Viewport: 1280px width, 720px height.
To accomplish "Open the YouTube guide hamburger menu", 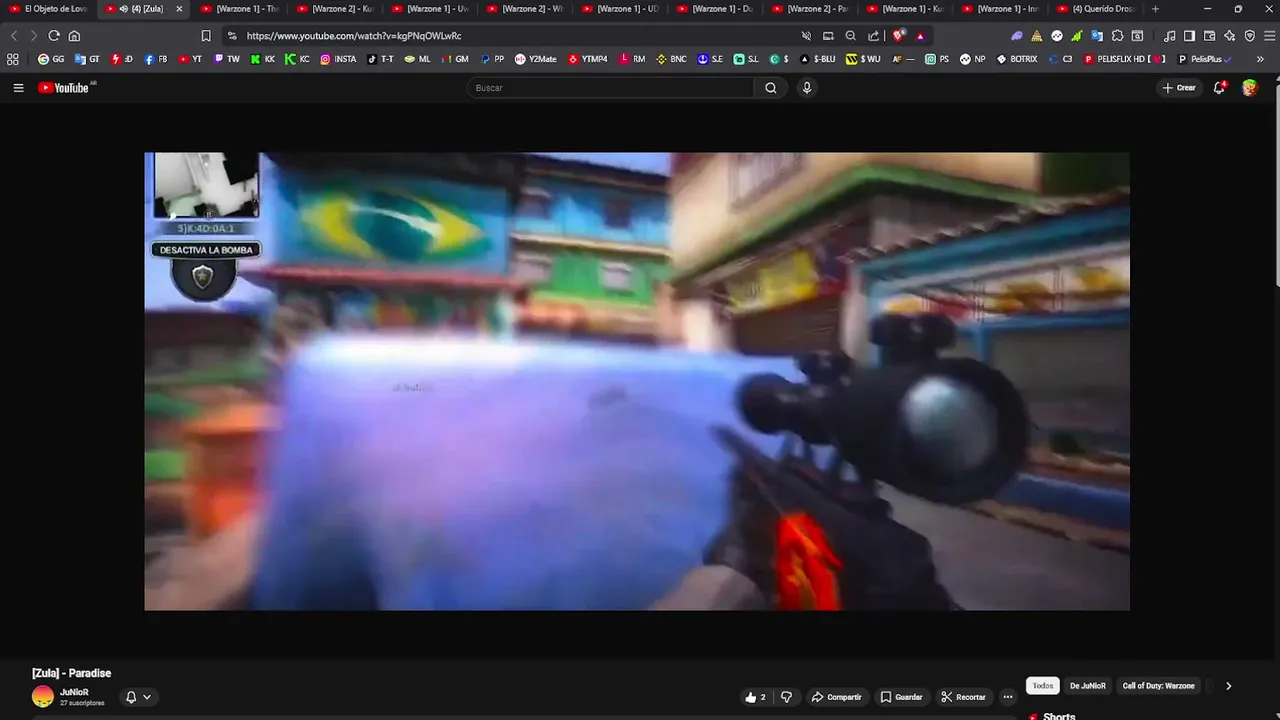I will pyautogui.click(x=18, y=88).
